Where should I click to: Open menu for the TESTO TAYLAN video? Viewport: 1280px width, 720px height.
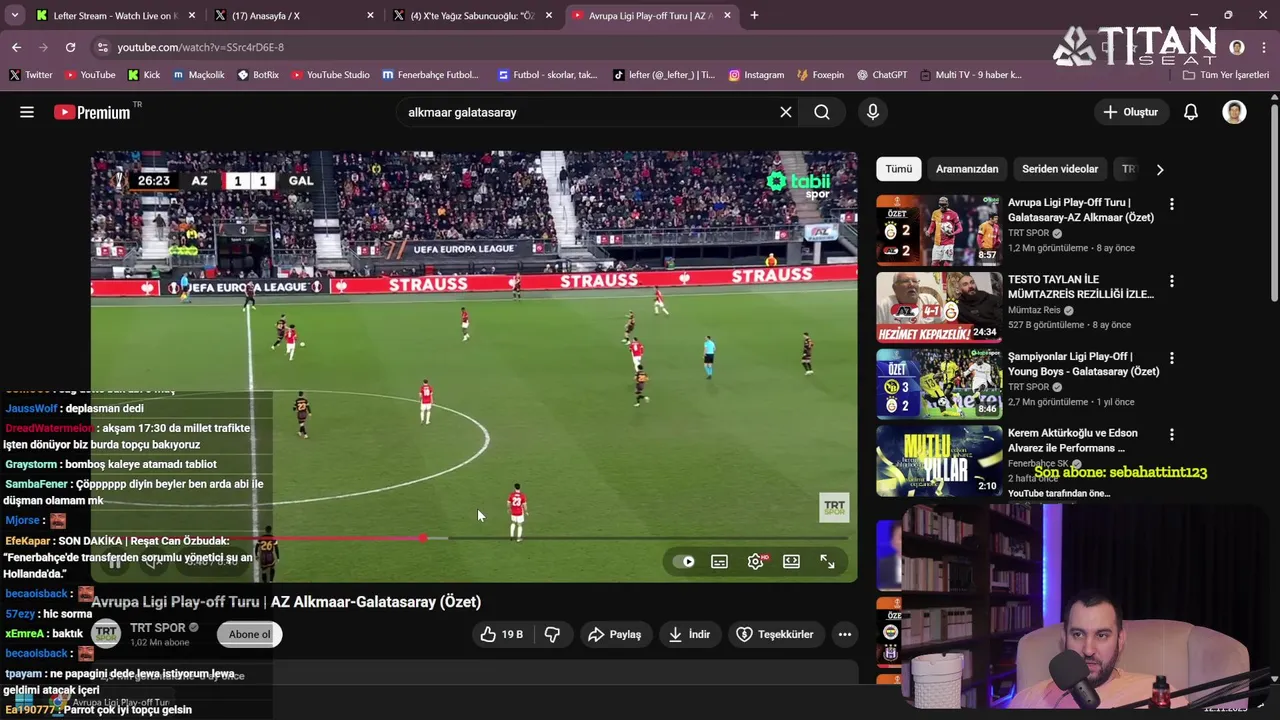pyautogui.click(x=1171, y=281)
